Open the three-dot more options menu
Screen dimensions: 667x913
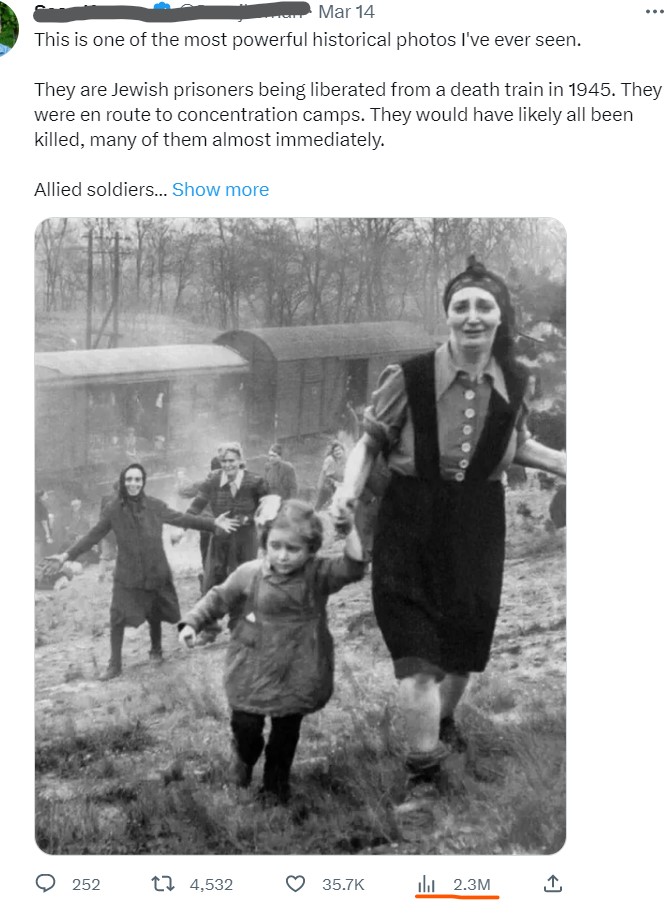[x=654, y=12]
